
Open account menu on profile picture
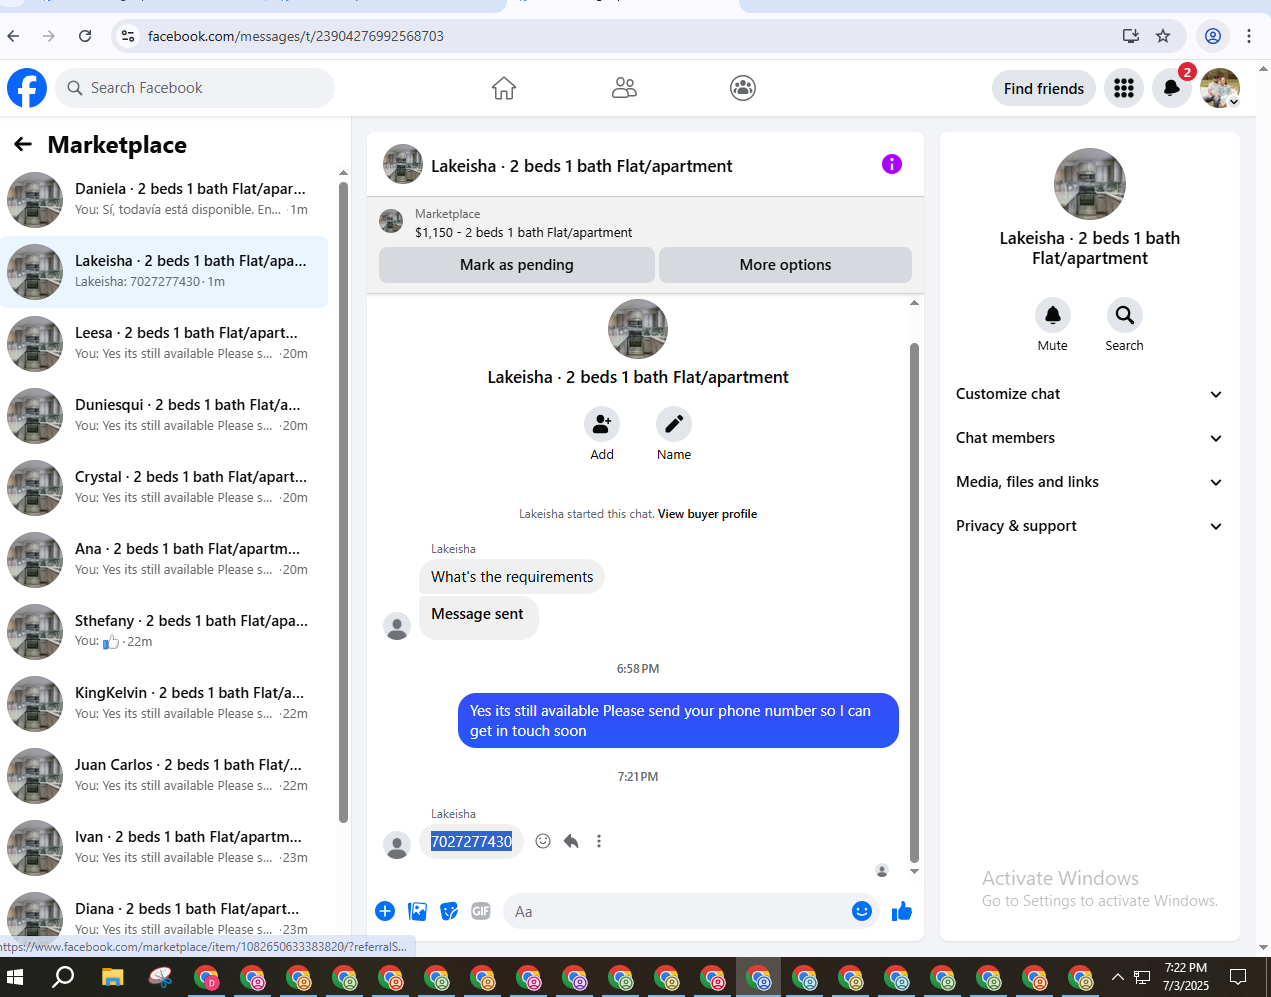[x=1220, y=88]
